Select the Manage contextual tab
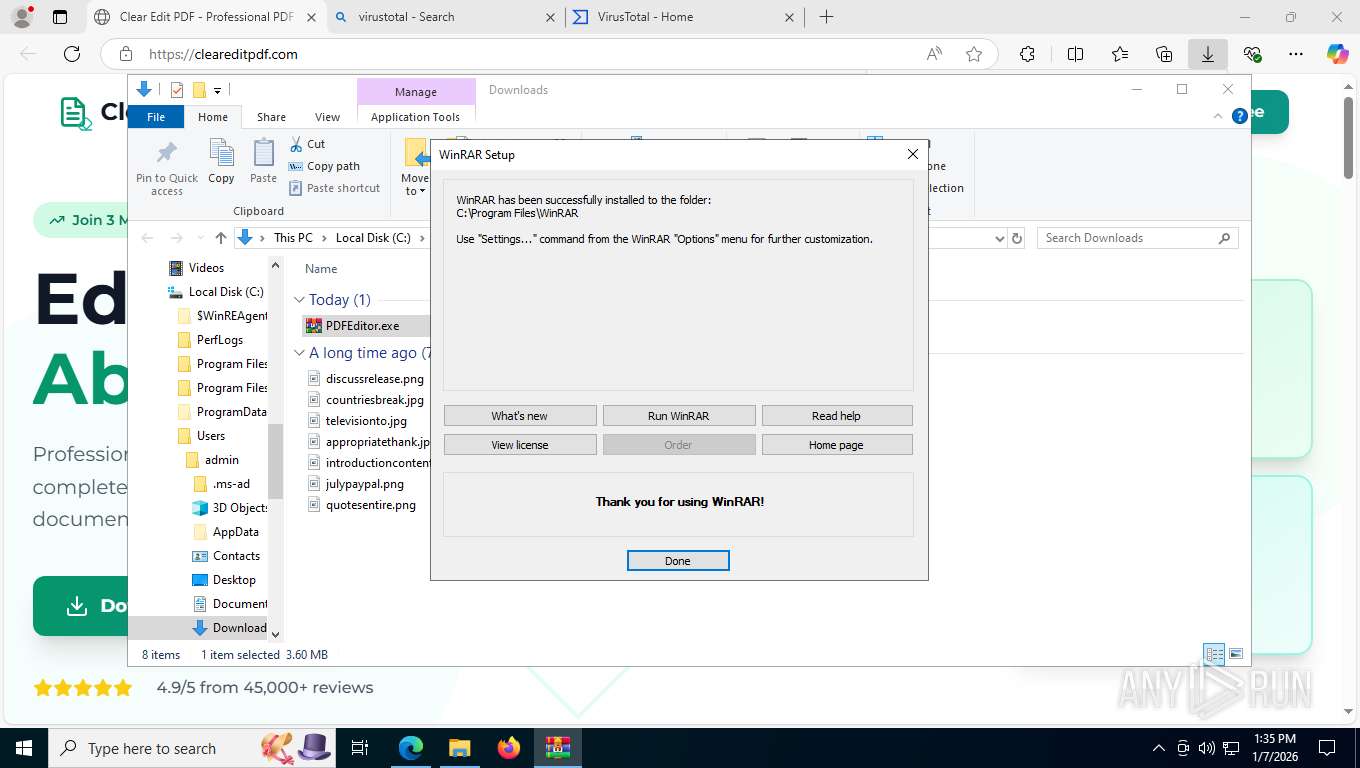The width and height of the screenshot is (1360, 768). click(x=416, y=91)
